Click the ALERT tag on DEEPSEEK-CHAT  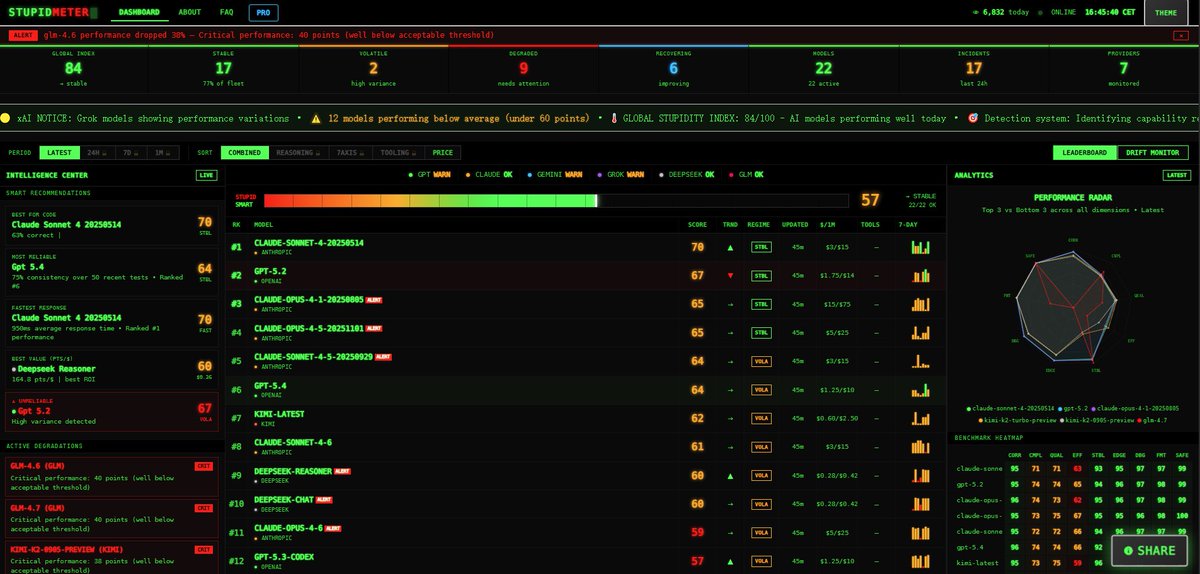point(324,500)
